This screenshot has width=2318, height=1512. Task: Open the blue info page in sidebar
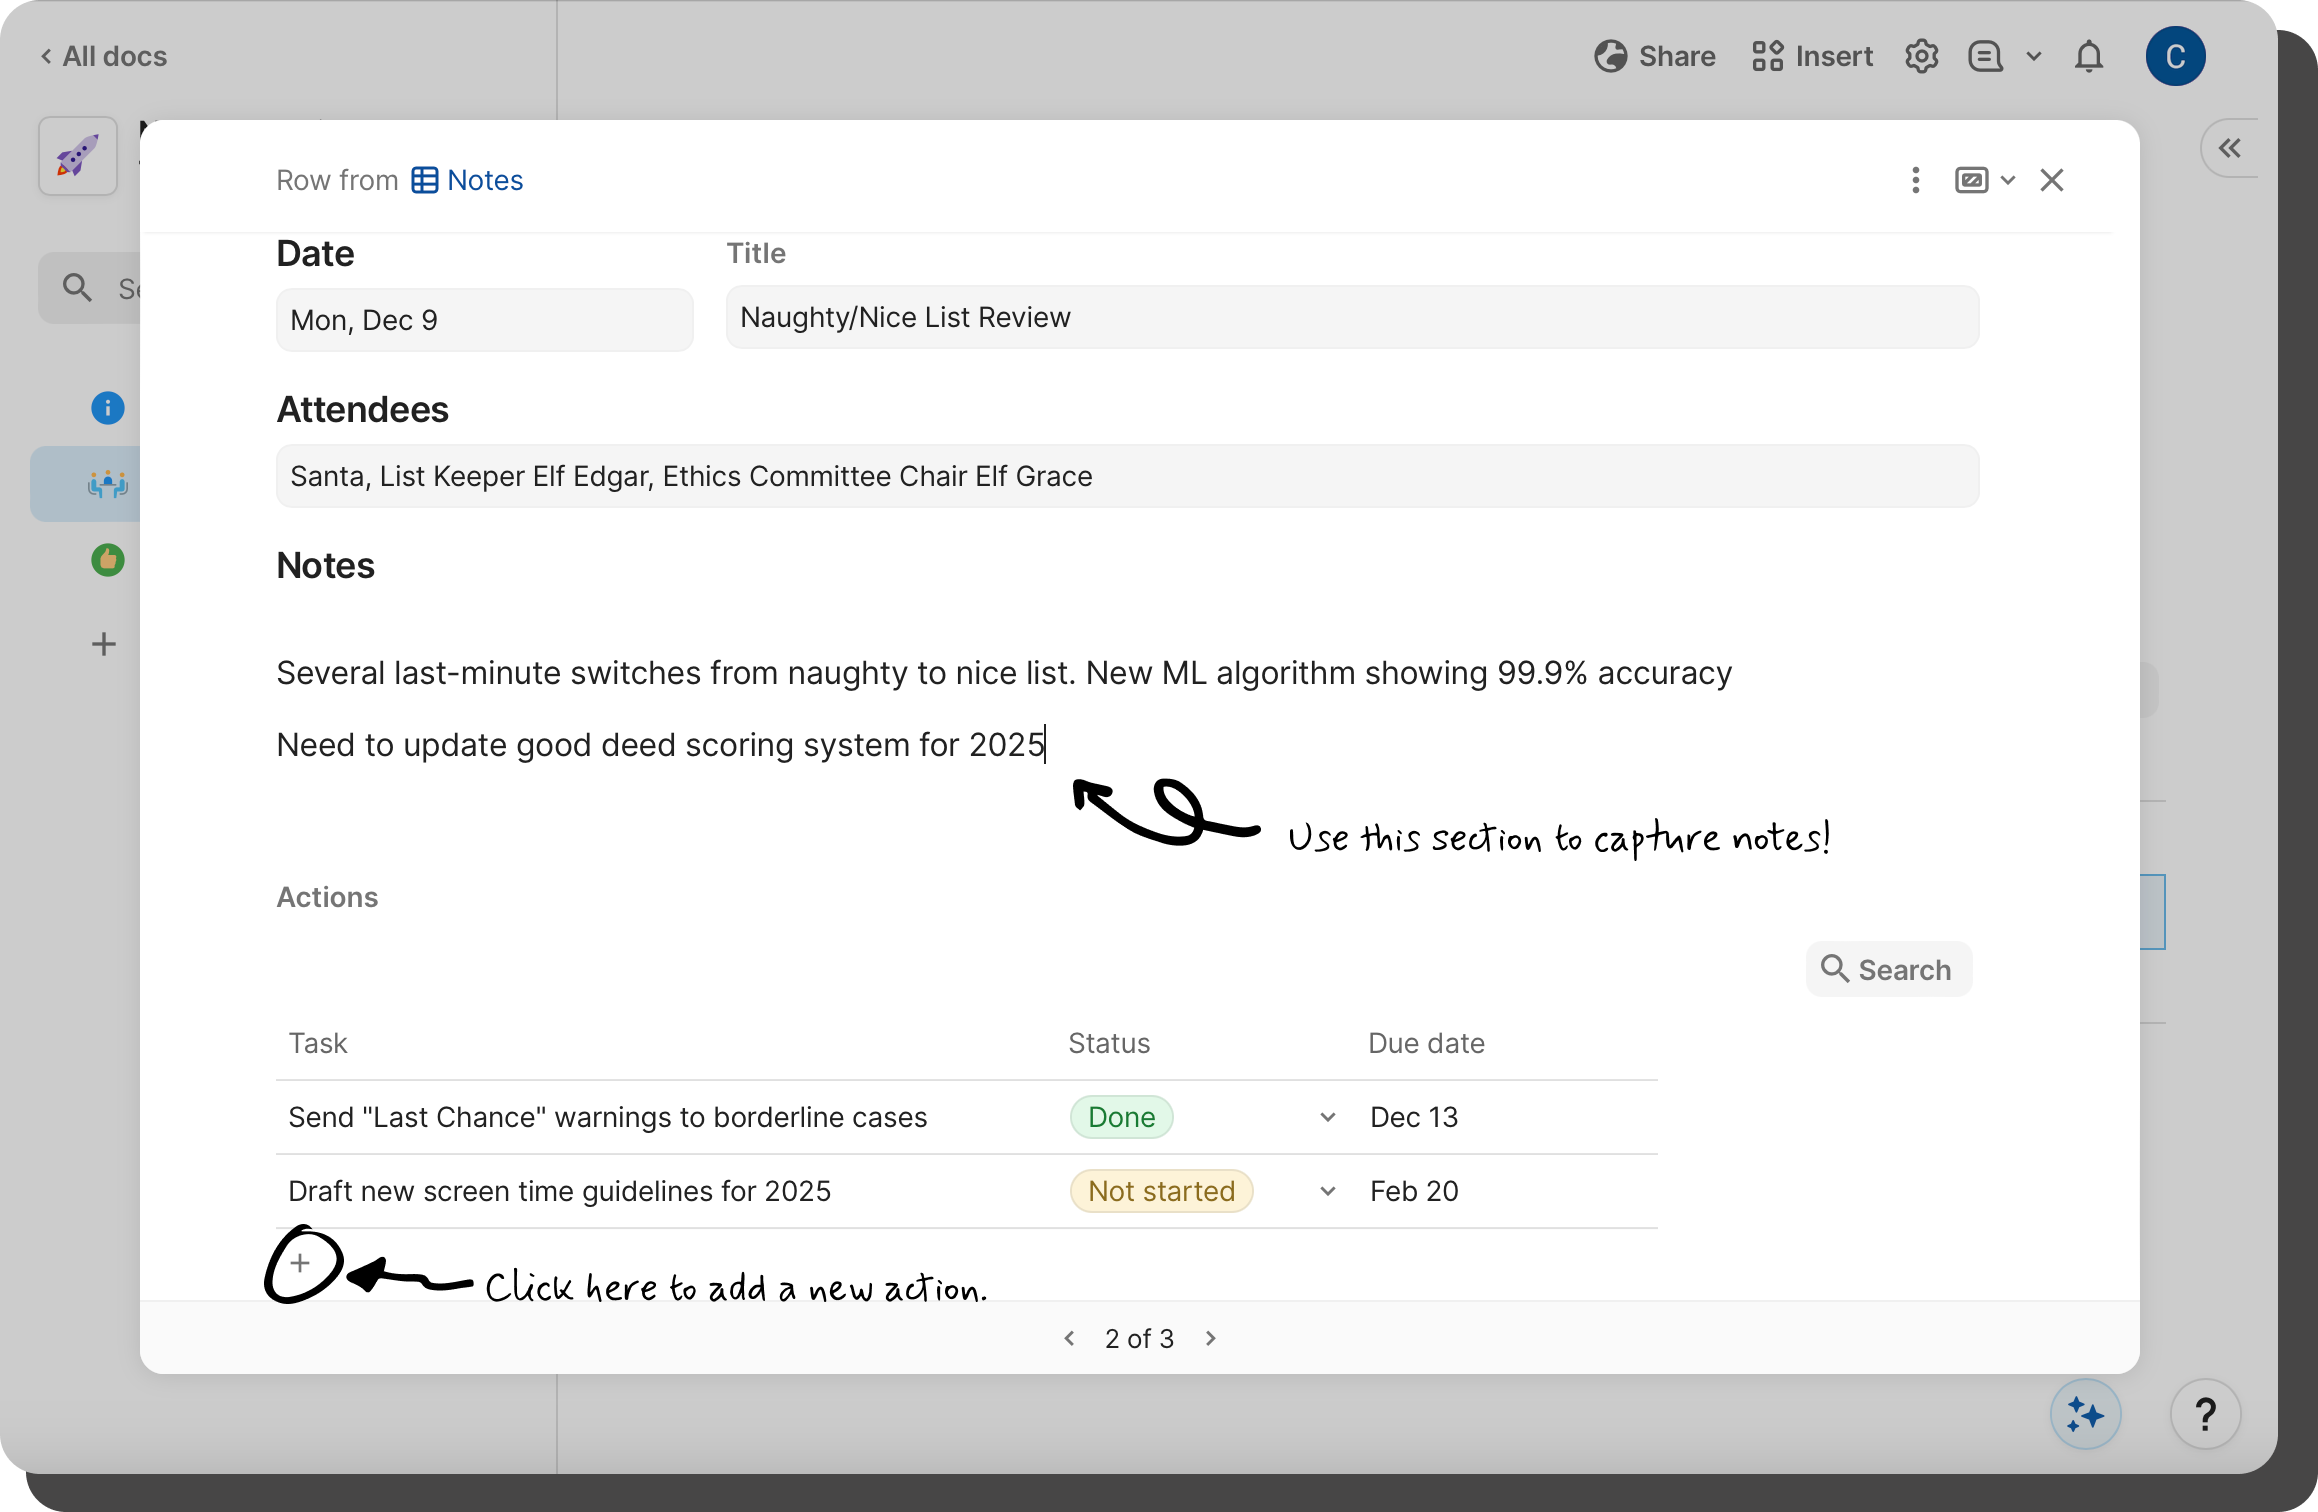coord(108,408)
